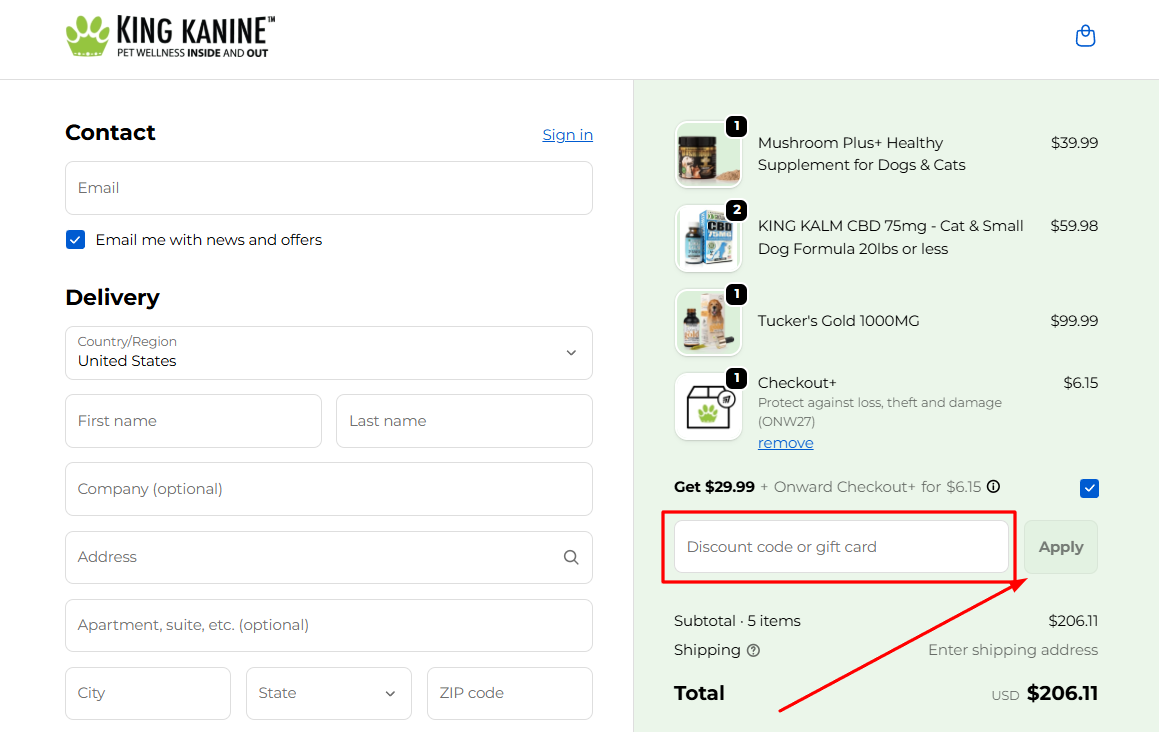Screen dimensions: 1159x732
Task: Click the Shipping help question icon
Action: 753,651
